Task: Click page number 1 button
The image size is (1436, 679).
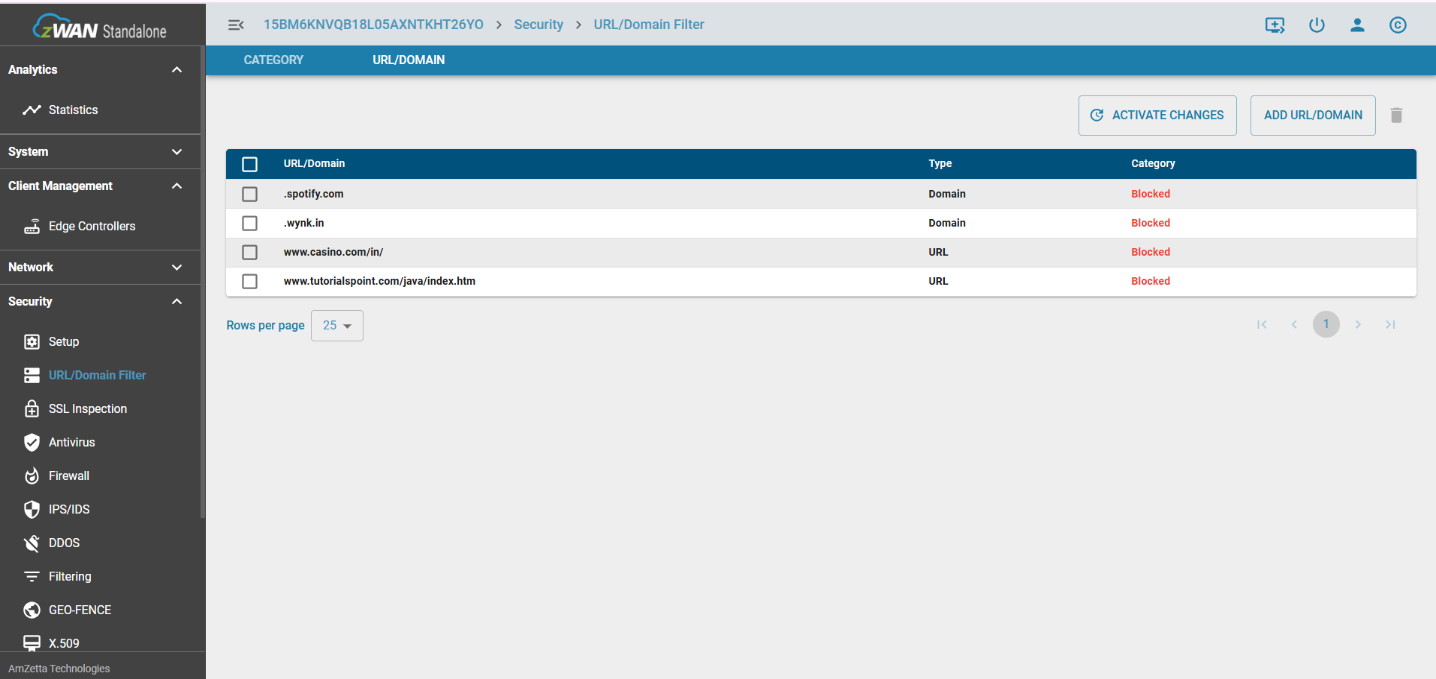Action: click(1326, 325)
